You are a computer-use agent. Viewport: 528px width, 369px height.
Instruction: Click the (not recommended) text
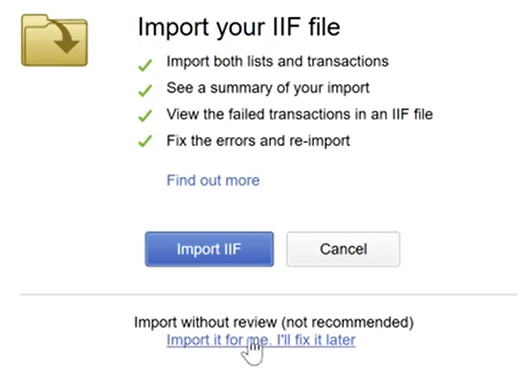348,323
